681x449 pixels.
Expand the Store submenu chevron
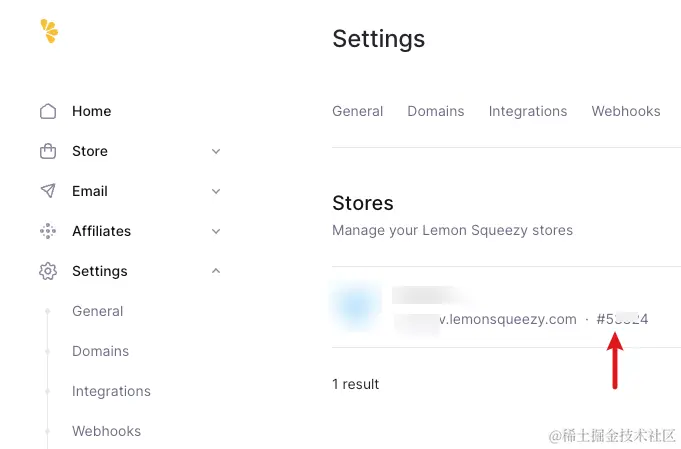click(x=216, y=151)
